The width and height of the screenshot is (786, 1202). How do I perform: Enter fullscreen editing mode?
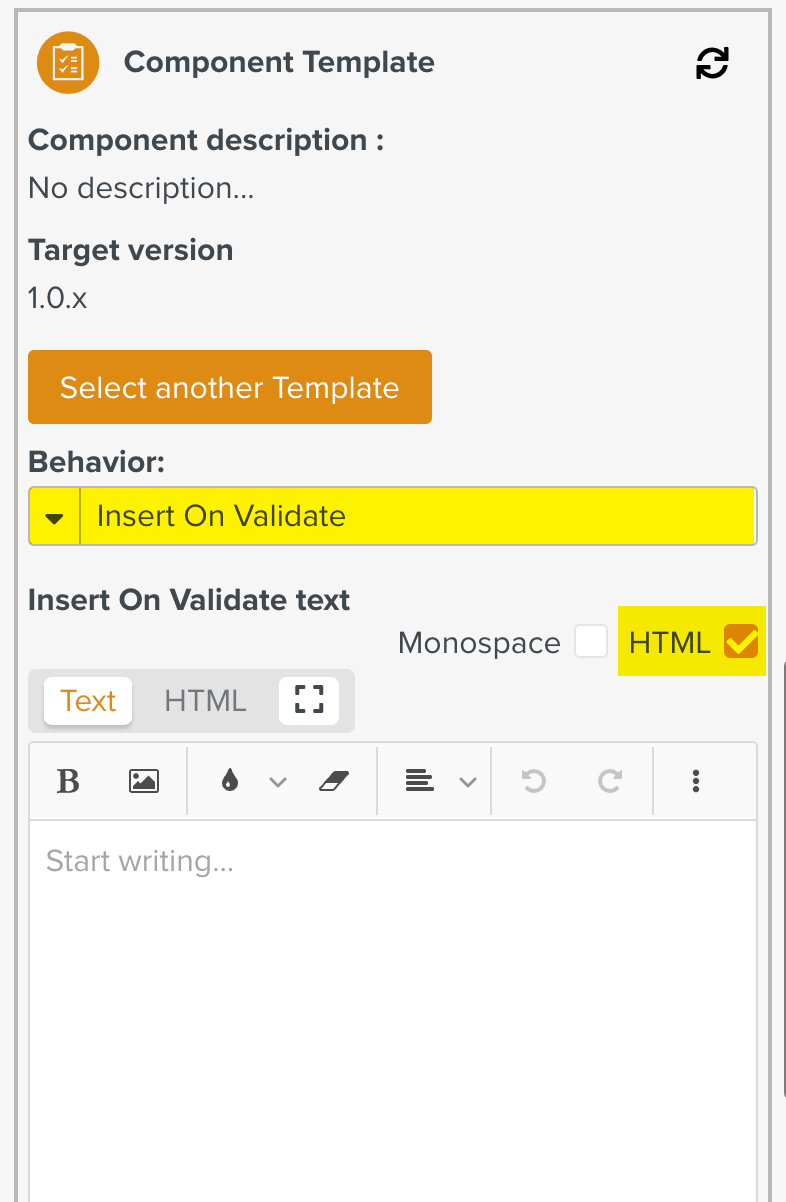tap(309, 701)
